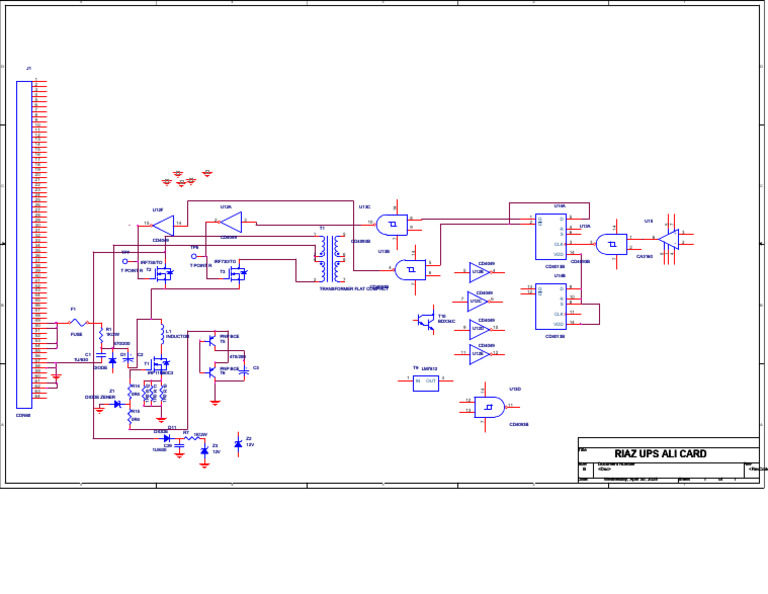The height and width of the screenshot is (594, 768).
Task: Select the U12A inverter triangle
Action: click(231, 222)
